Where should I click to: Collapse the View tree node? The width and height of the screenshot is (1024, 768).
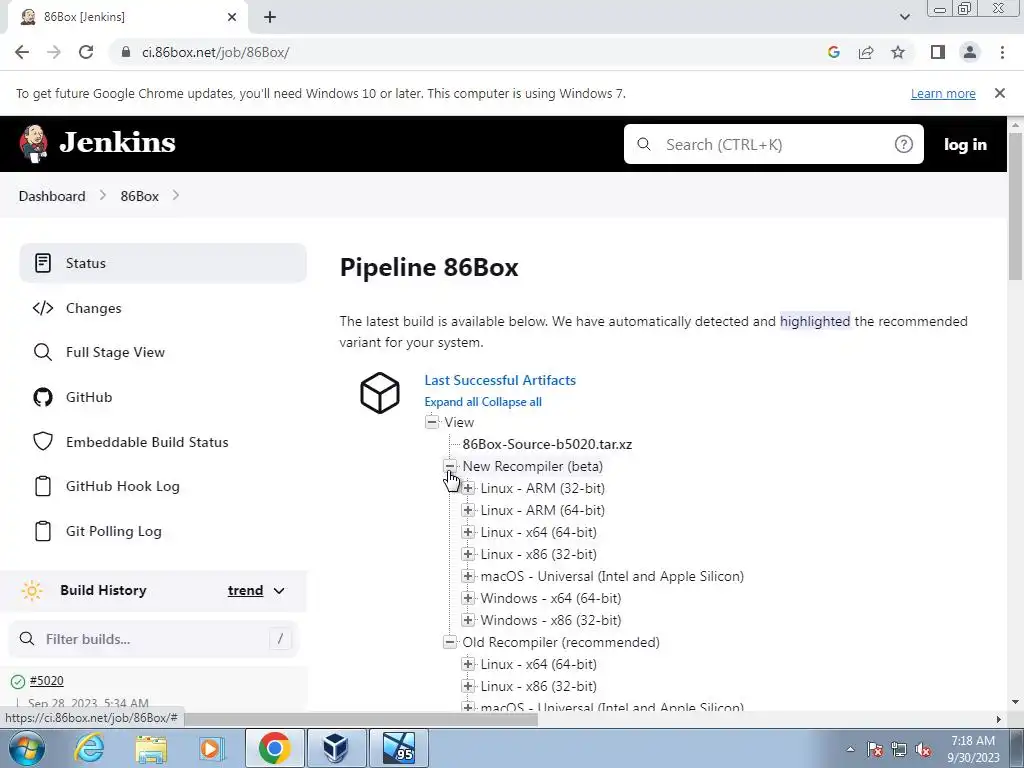432,422
